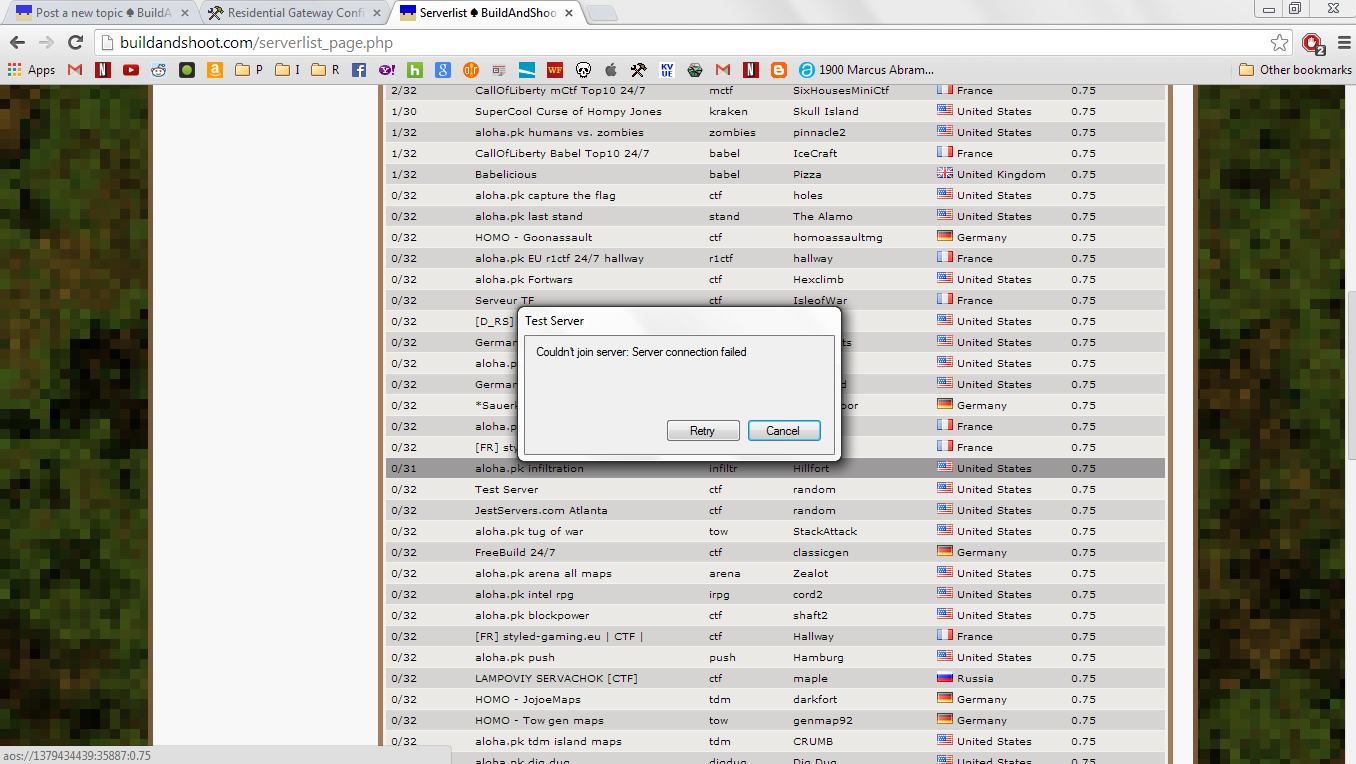Click the browser reload icon
This screenshot has height=764, width=1356.
[75, 44]
